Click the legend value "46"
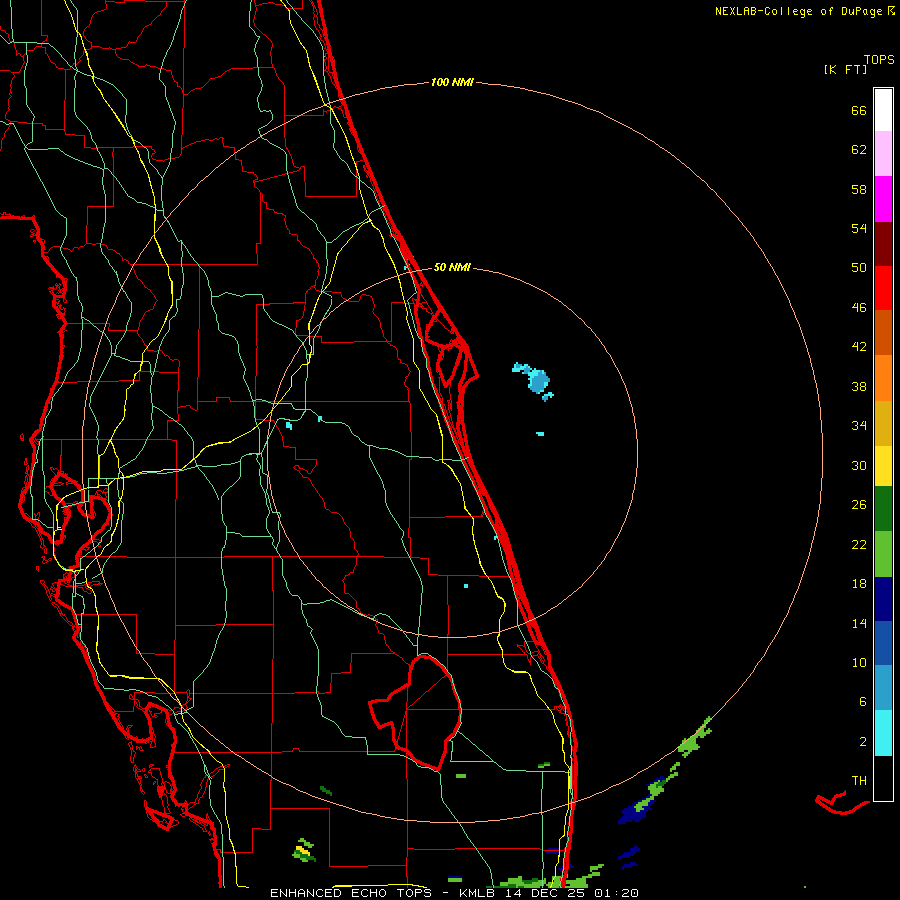The image size is (900, 900). tap(859, 307)
